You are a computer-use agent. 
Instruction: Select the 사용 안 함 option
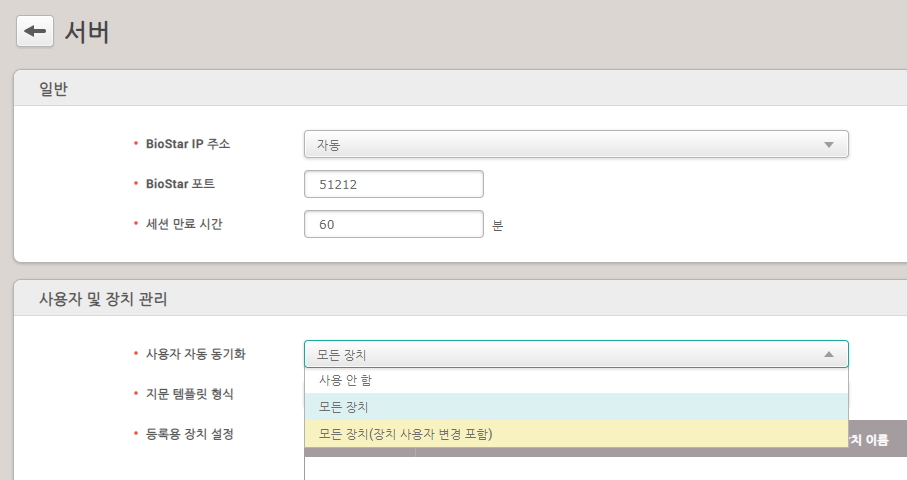[346, 381]
